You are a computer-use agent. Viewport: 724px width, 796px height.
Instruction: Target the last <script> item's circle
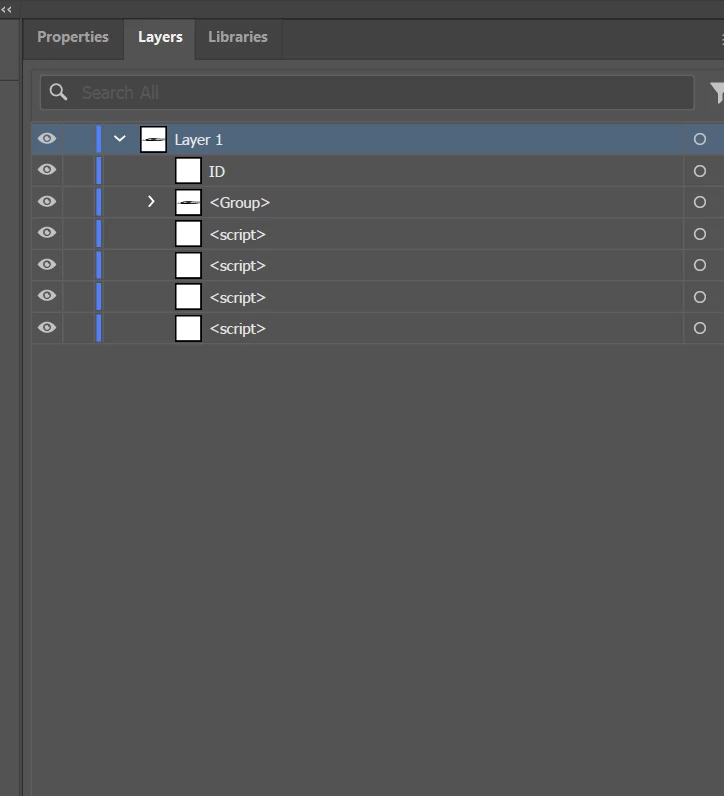pyautogui.click(x=700, y=328)
